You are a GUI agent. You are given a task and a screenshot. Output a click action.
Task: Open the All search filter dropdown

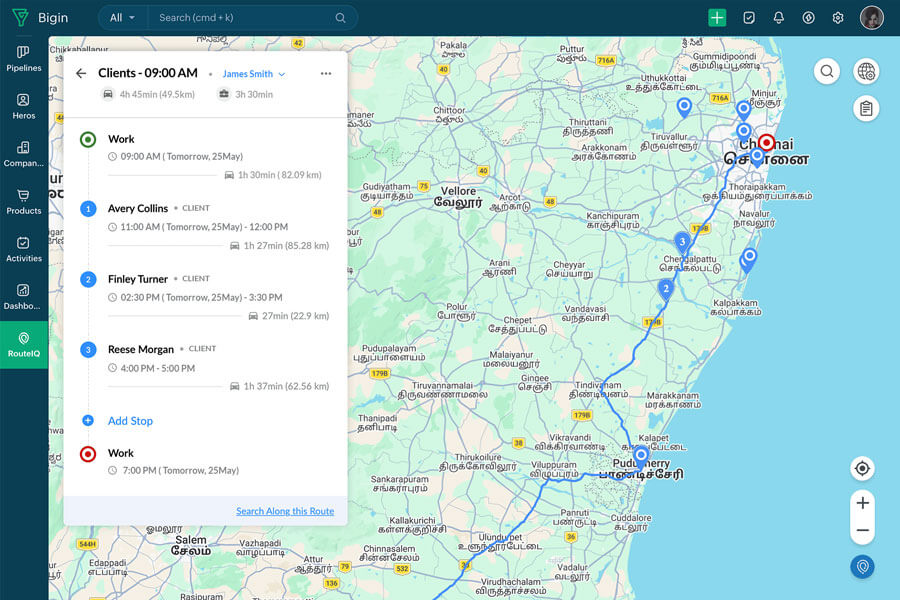(122, 18)
